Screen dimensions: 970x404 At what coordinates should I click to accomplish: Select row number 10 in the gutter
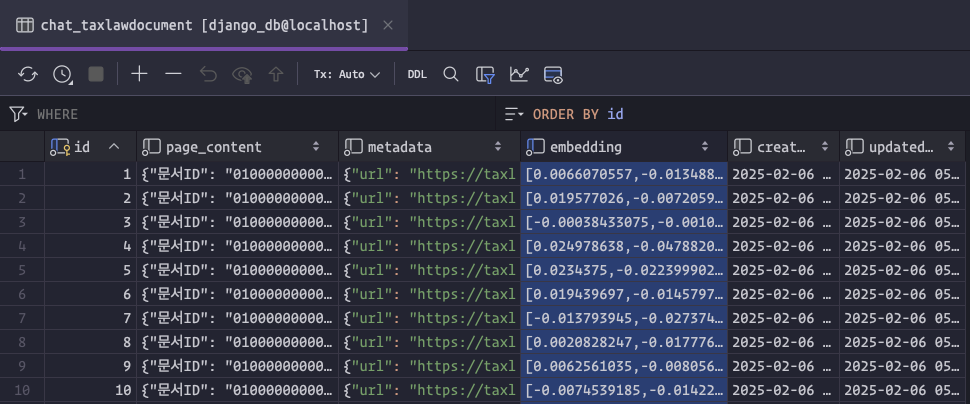click(x=22, y=390)
